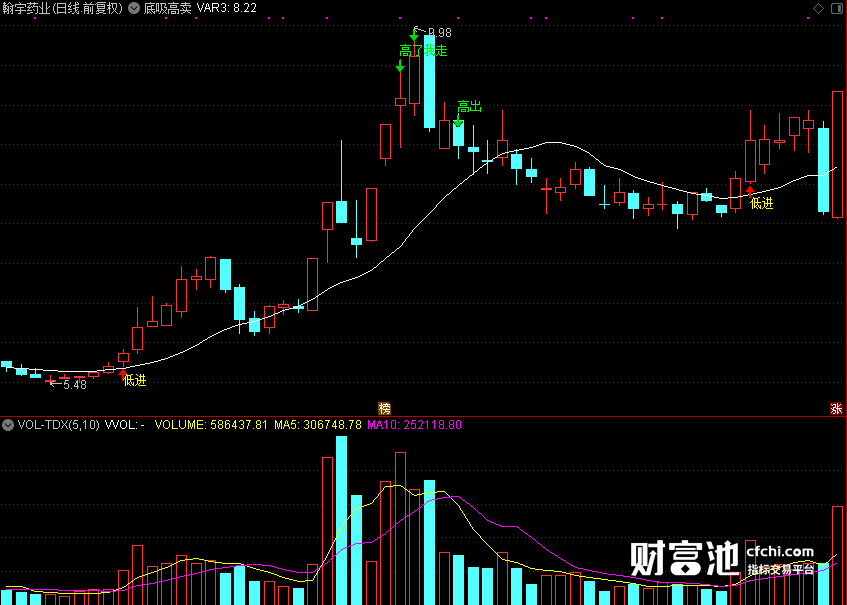Open the dropdown beside 翰宇药业 chart title

tap(133, 8)
